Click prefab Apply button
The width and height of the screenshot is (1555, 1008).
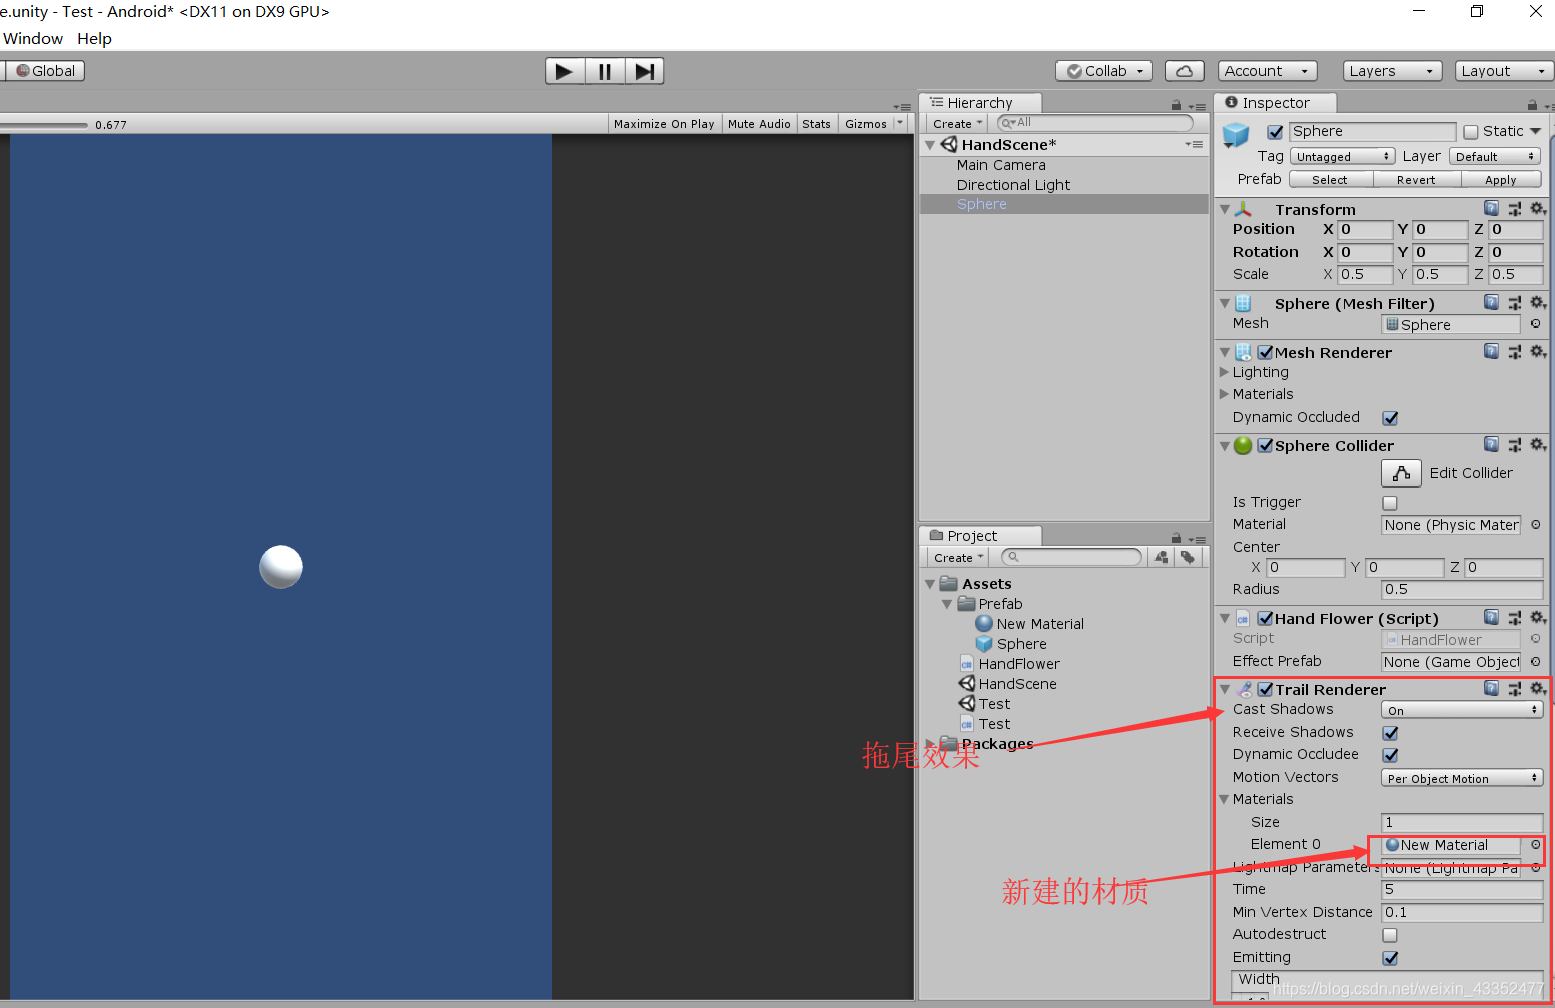(x=1501, y=180)
